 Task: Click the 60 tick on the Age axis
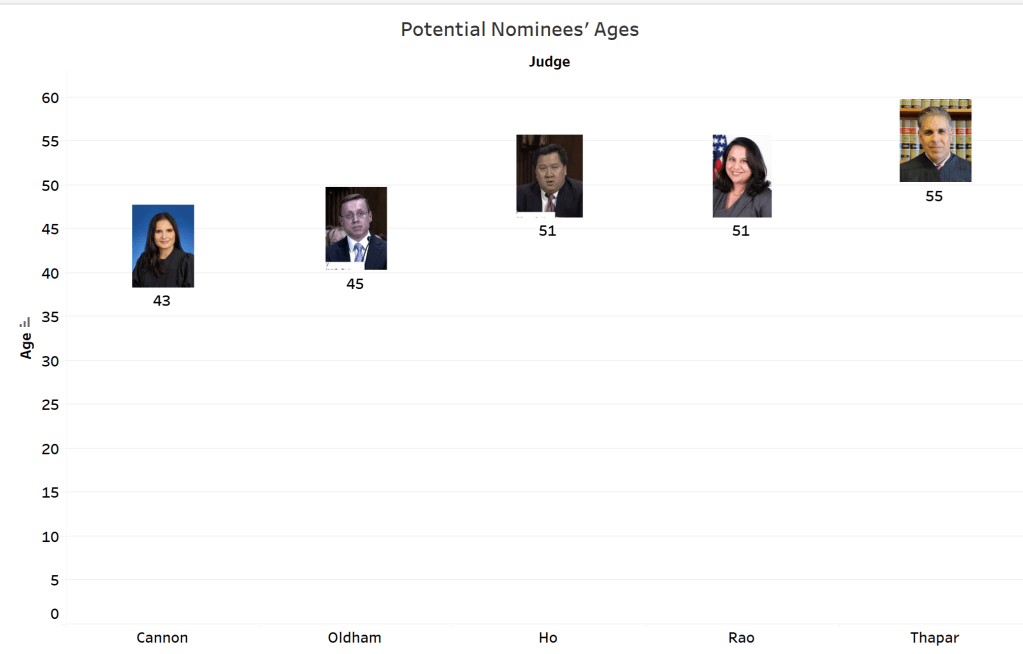pyautogui.click(x=50, y=97)
